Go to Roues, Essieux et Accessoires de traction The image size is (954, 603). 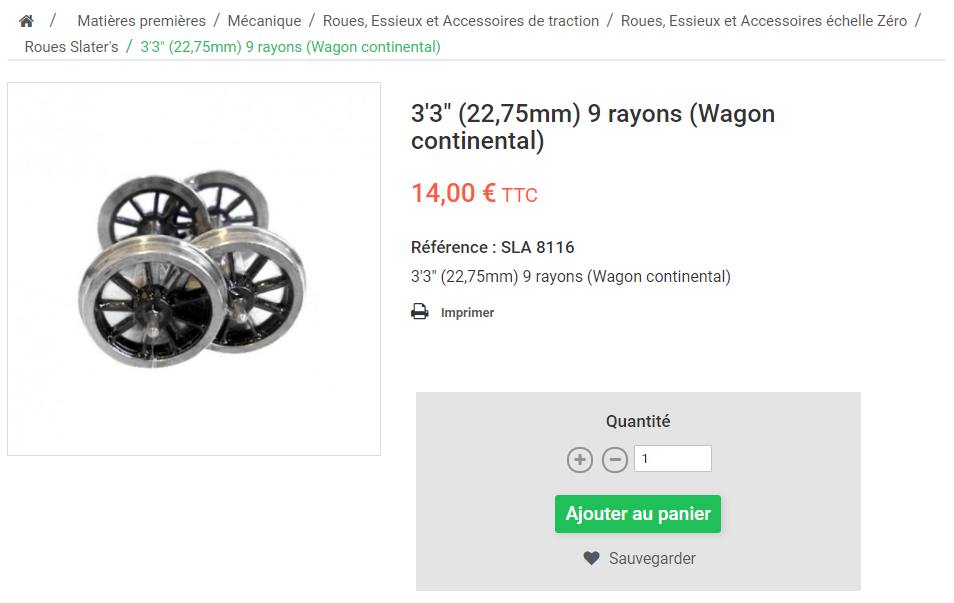461,21
